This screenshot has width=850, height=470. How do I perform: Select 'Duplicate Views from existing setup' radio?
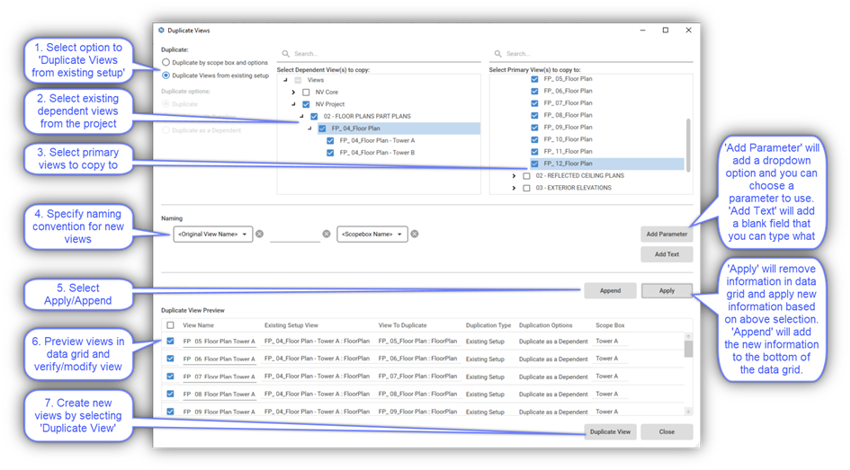click(166, 75)
